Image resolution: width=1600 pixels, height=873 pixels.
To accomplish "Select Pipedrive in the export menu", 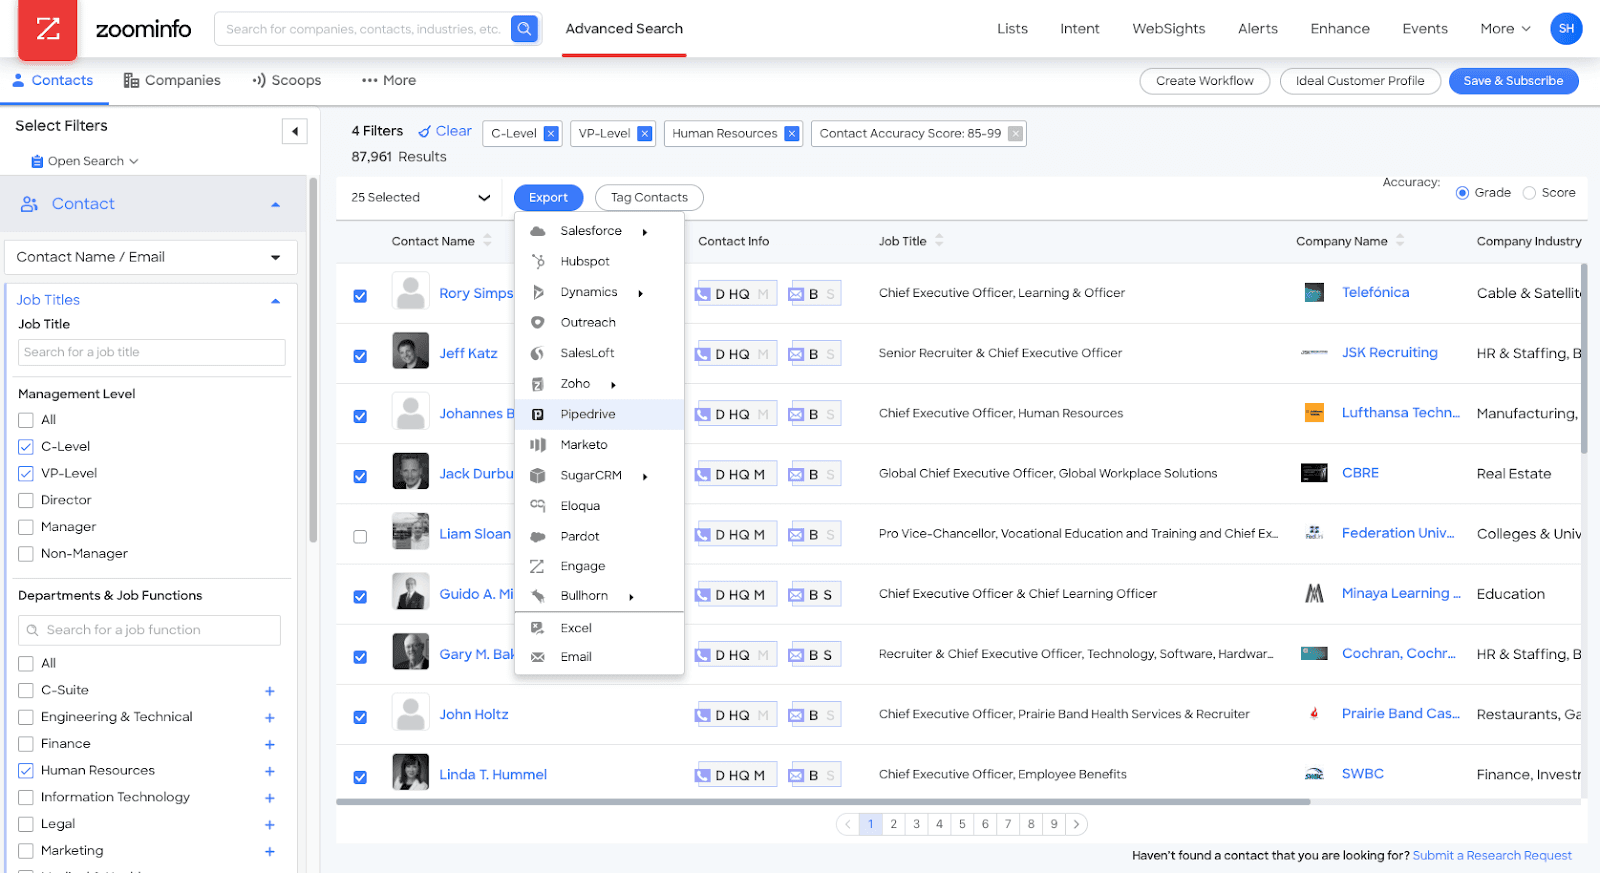I will (599, 414).
